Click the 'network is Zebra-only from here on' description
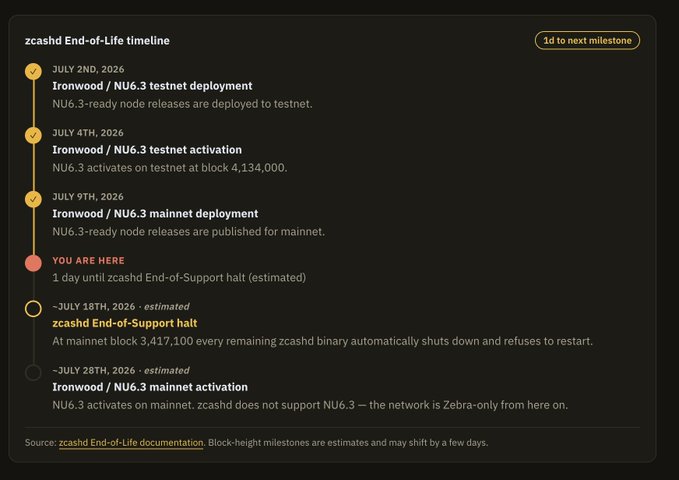Viewport: 679px width, 480px height. tap(310, 405)
